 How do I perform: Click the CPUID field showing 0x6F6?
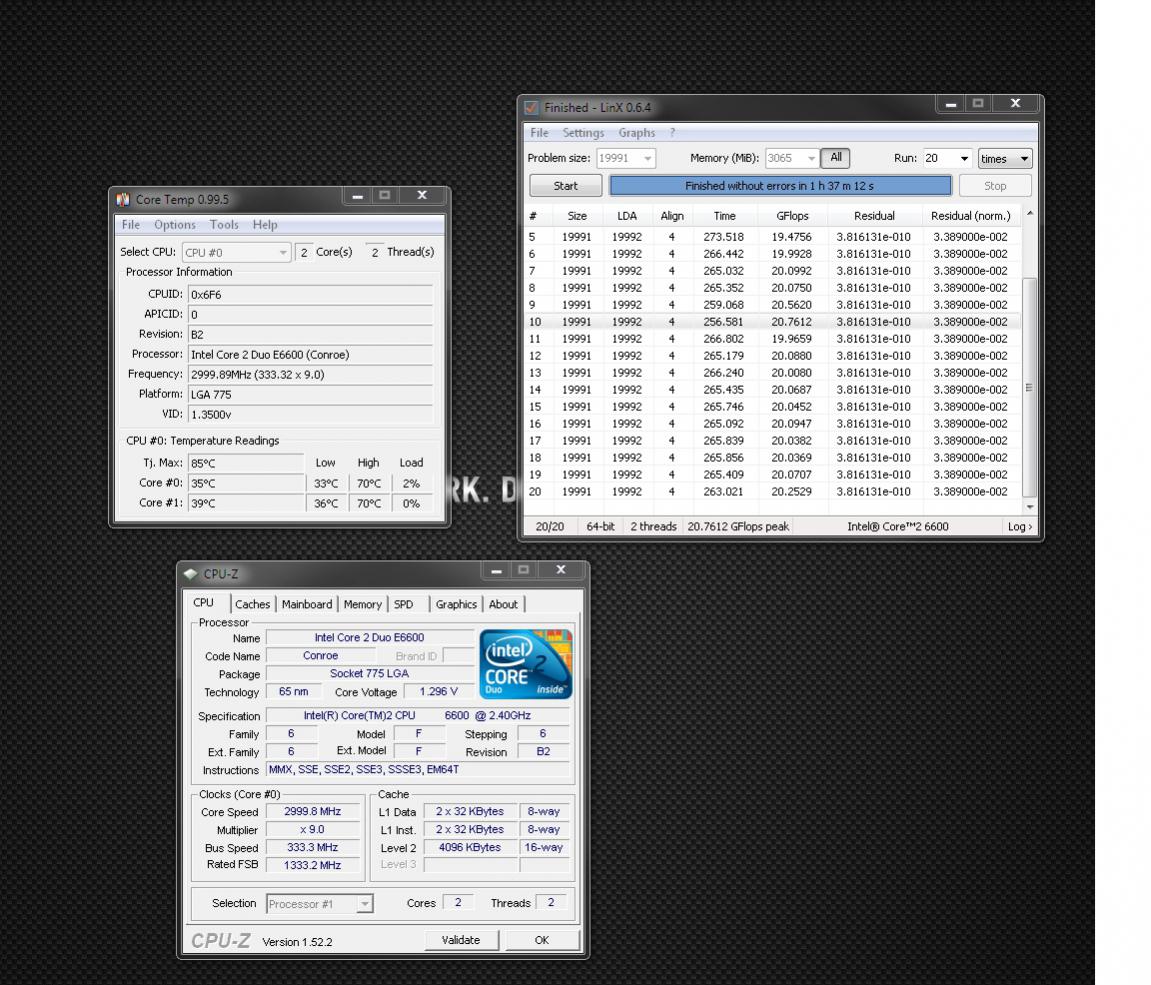coord(311,294)
